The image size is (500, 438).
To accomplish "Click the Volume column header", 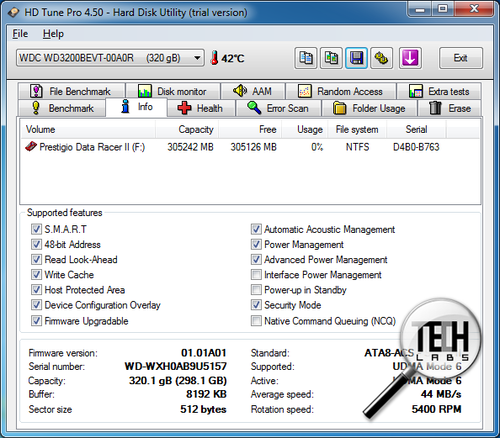I will point(88,129).
